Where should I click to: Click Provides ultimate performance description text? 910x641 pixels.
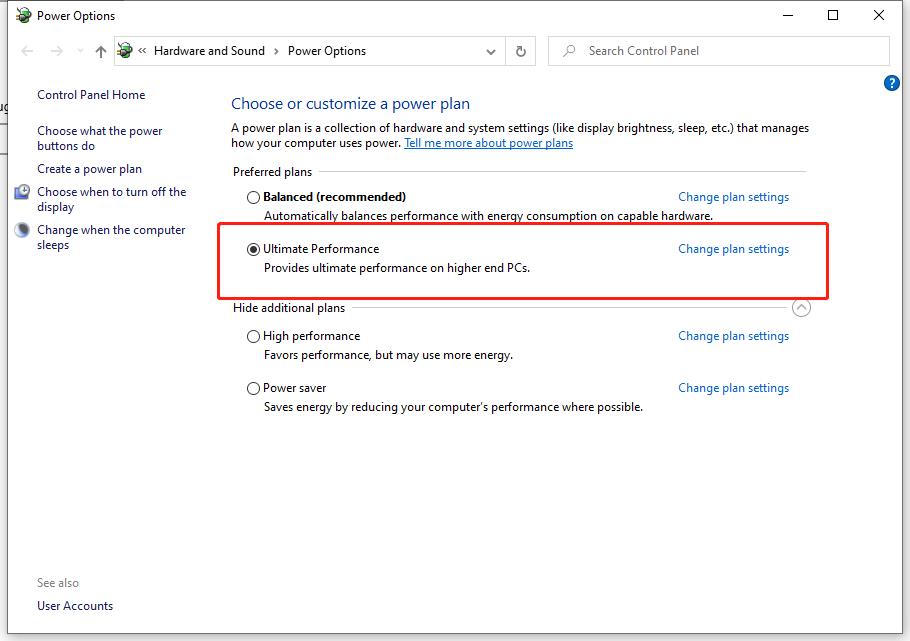[397, 268]
